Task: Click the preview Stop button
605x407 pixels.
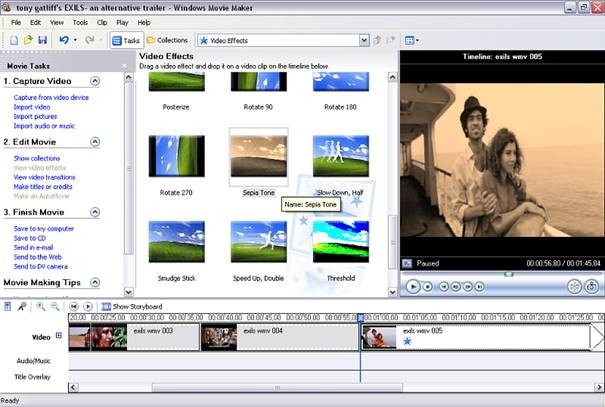Action: click(428, 287)
